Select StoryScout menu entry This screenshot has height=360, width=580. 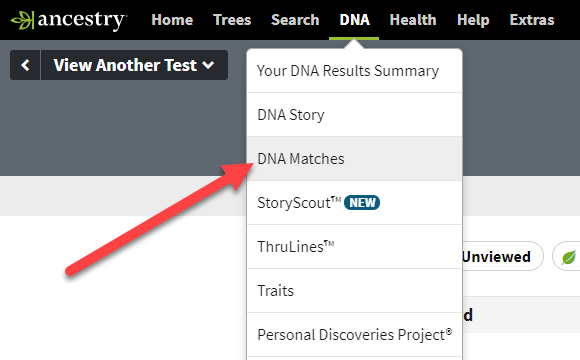click(354, 203)
